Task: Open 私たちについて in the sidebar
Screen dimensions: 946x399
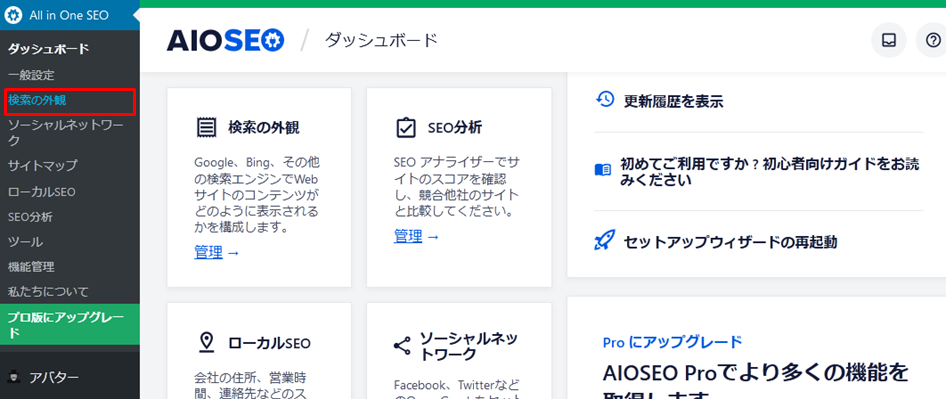Action: 48,292
